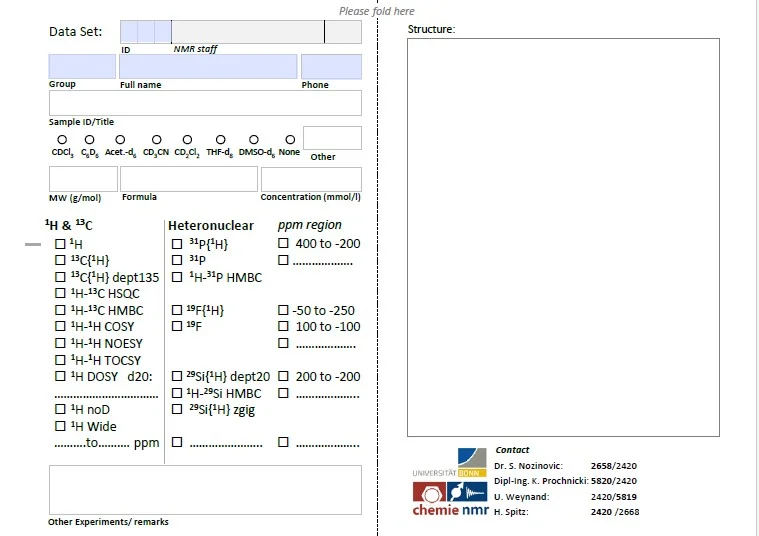Check the 400 to -200 ppm region
Image resolution: width=759 pixels, height=536 pixels.
coord(283,243)
